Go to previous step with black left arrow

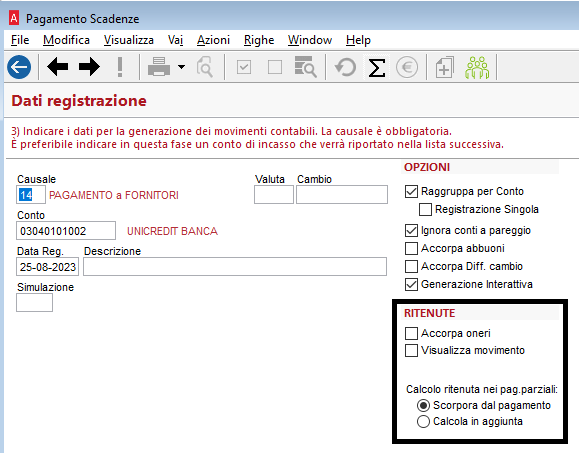click(x=58, y=67)
